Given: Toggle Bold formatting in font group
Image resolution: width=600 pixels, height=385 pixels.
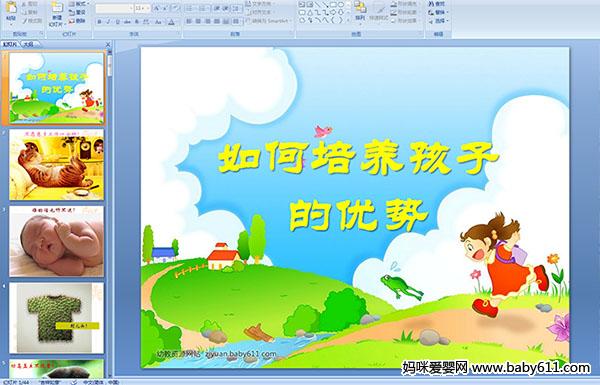Looking at the screenshot, I should pos(99,22).
